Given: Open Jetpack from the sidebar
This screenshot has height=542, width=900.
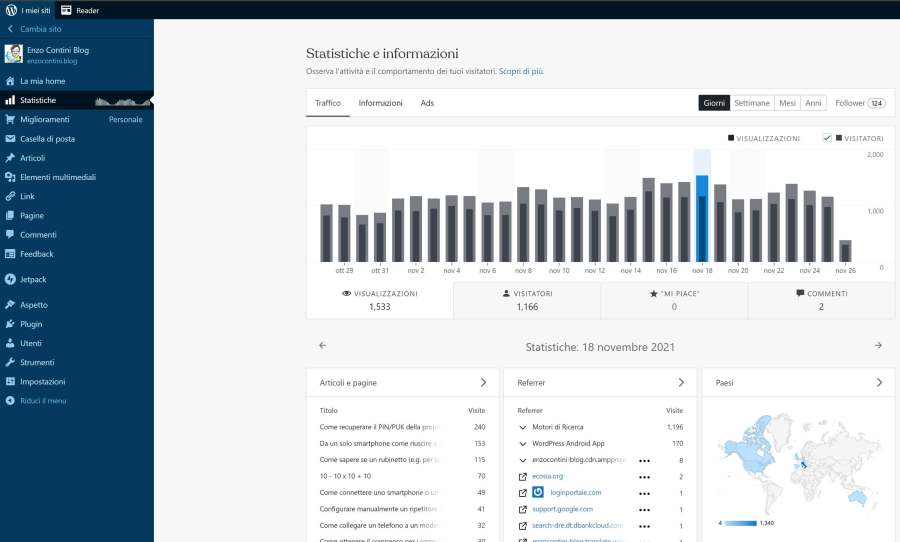Looking at the screenshot, I should click(34, 279).
